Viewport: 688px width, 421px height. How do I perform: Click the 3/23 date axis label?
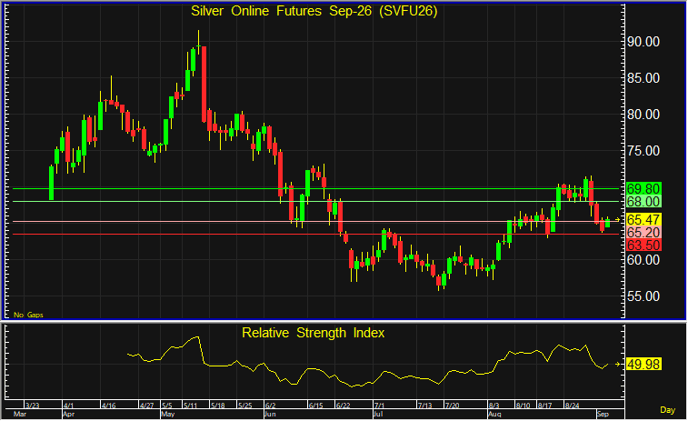32,405
